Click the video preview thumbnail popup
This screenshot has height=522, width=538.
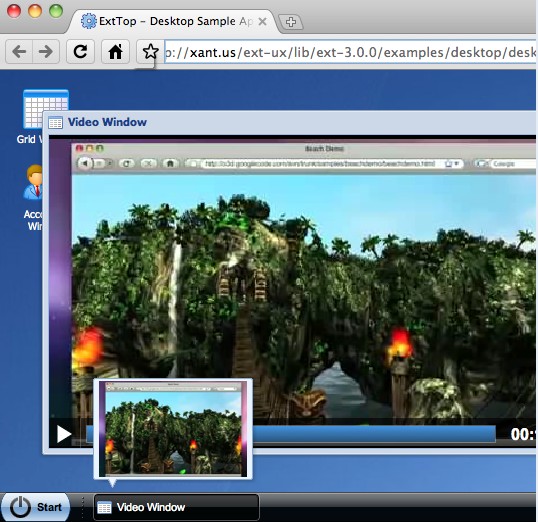click(173, 429)
